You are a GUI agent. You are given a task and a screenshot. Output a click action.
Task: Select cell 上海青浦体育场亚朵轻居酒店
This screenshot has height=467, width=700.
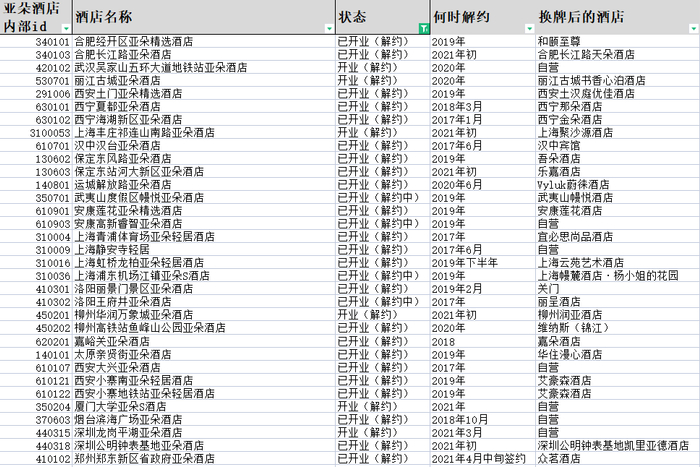pyautogui.click(x=204, y=237)
